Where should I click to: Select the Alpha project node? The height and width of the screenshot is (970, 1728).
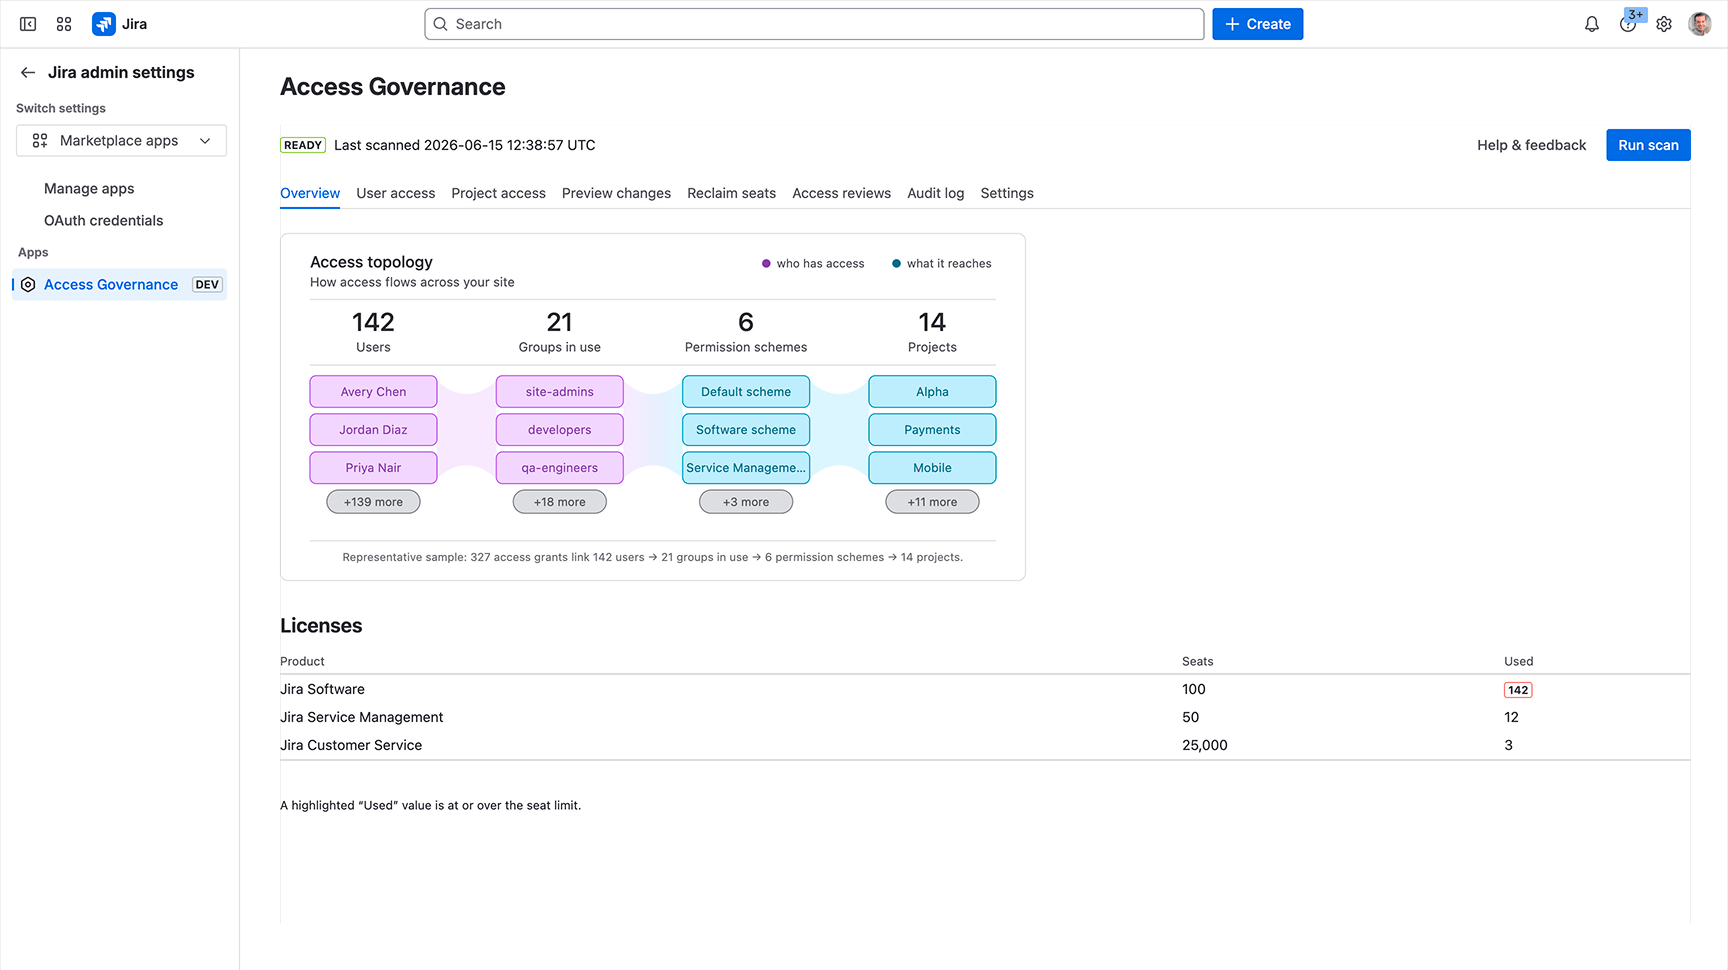coord(932,392)
